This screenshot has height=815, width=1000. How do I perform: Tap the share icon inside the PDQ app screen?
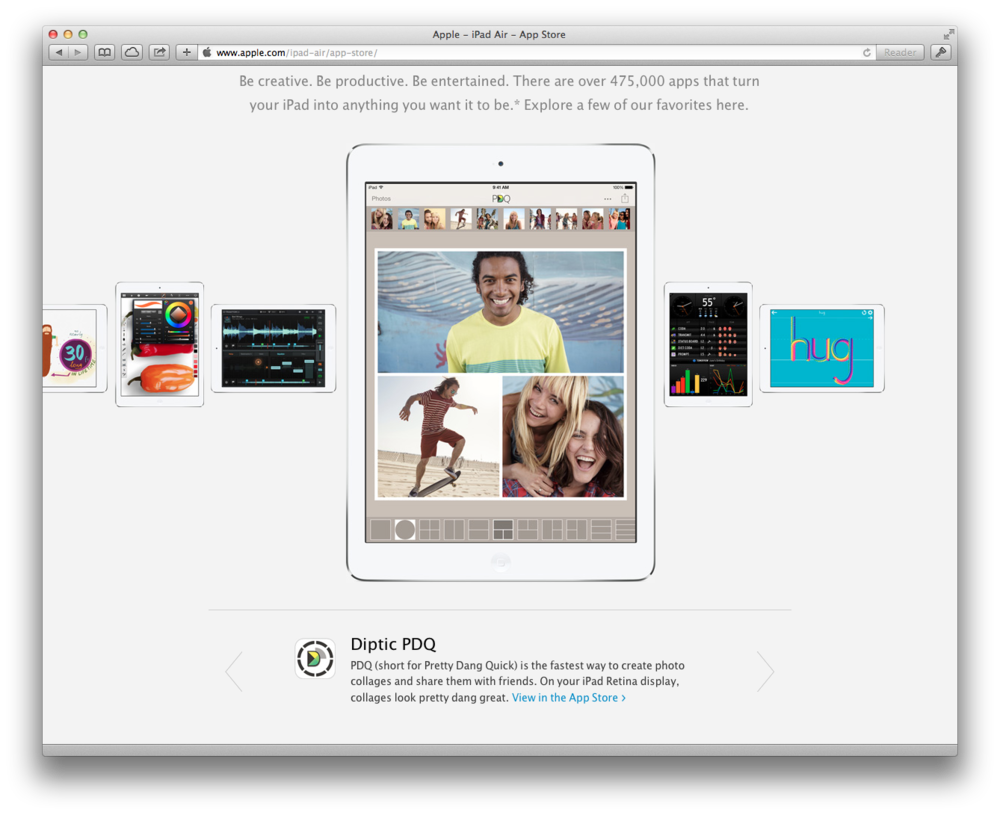pyautogui.click(x=625, y=199)
